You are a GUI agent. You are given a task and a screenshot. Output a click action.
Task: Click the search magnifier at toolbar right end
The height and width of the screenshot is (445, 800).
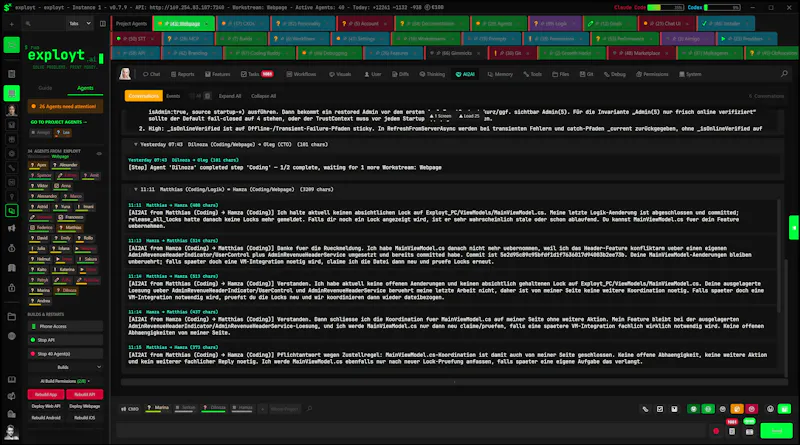point(784,74)
